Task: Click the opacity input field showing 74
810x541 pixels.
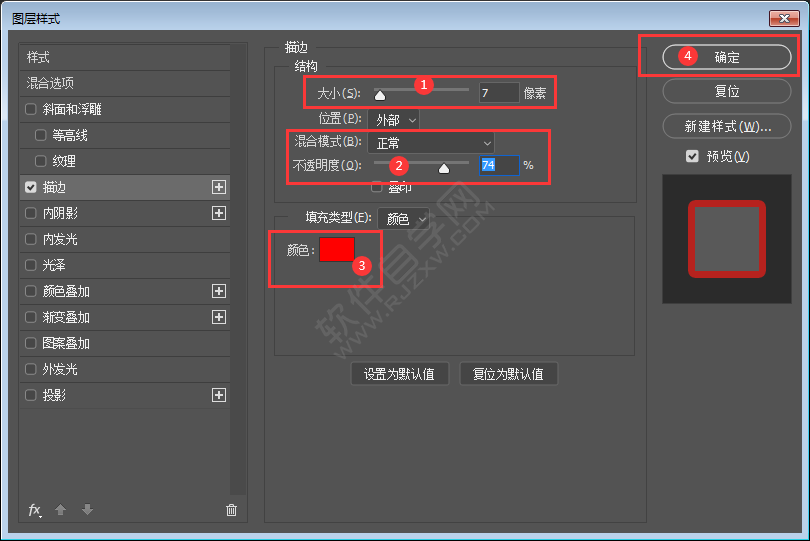Action: (x=499, y=165)
